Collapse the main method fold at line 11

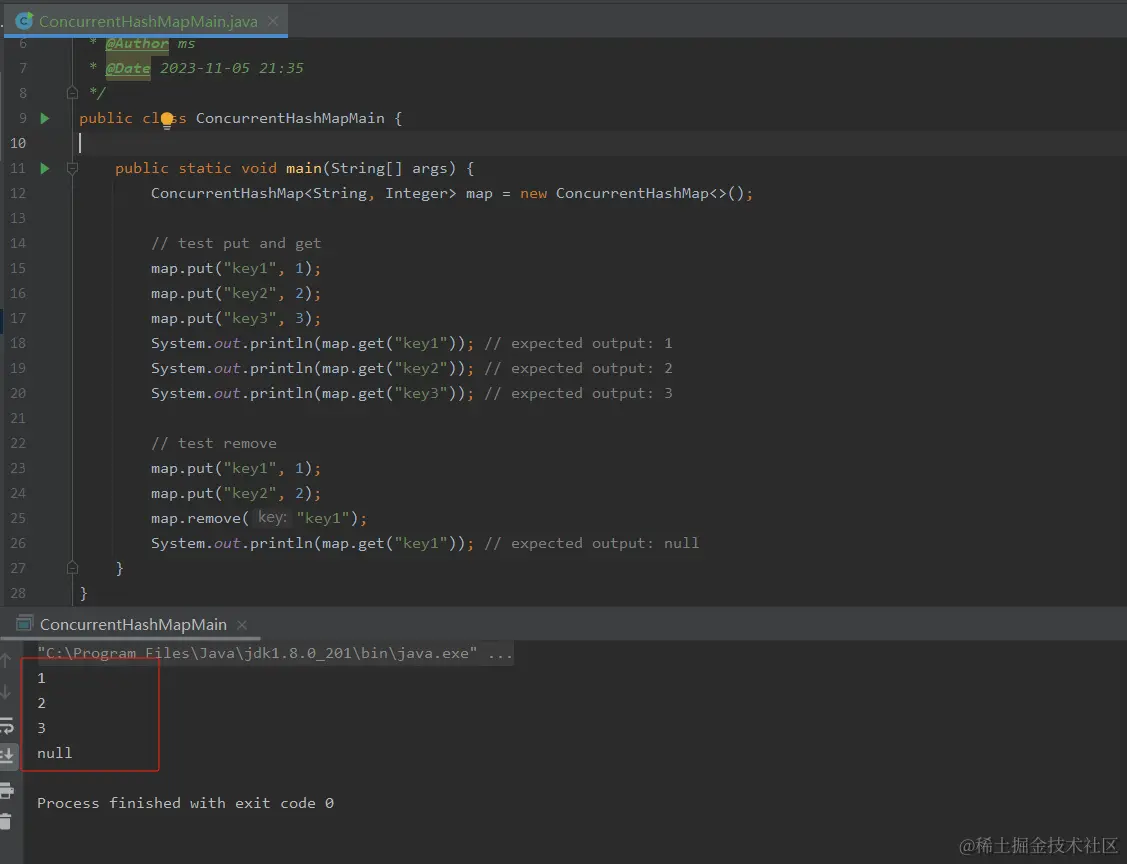[72, 168]
